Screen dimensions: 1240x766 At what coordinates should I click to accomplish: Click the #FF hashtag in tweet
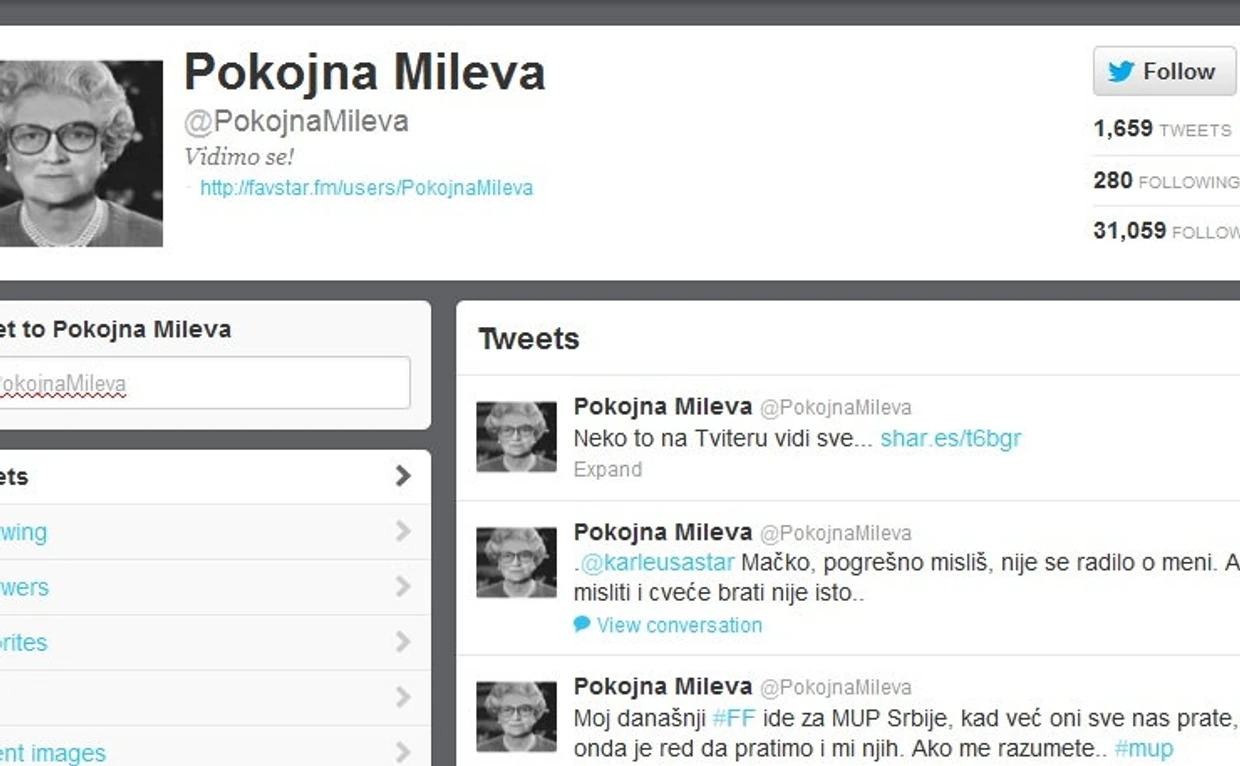click(734, 718)
